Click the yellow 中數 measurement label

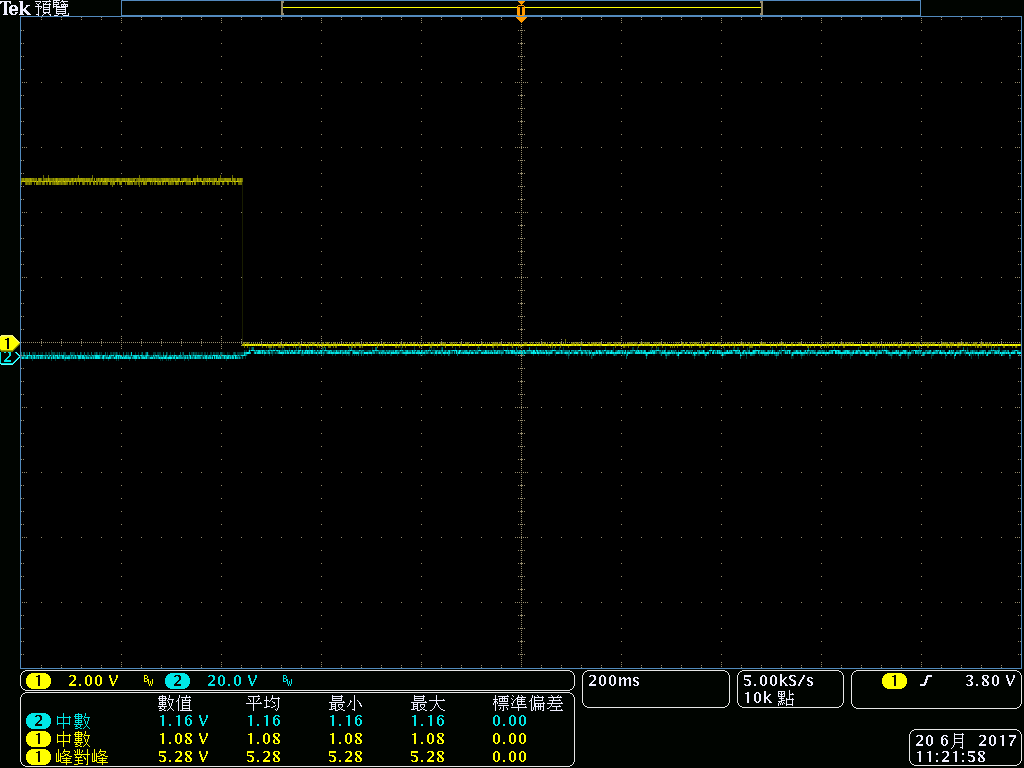coord(74,739)
